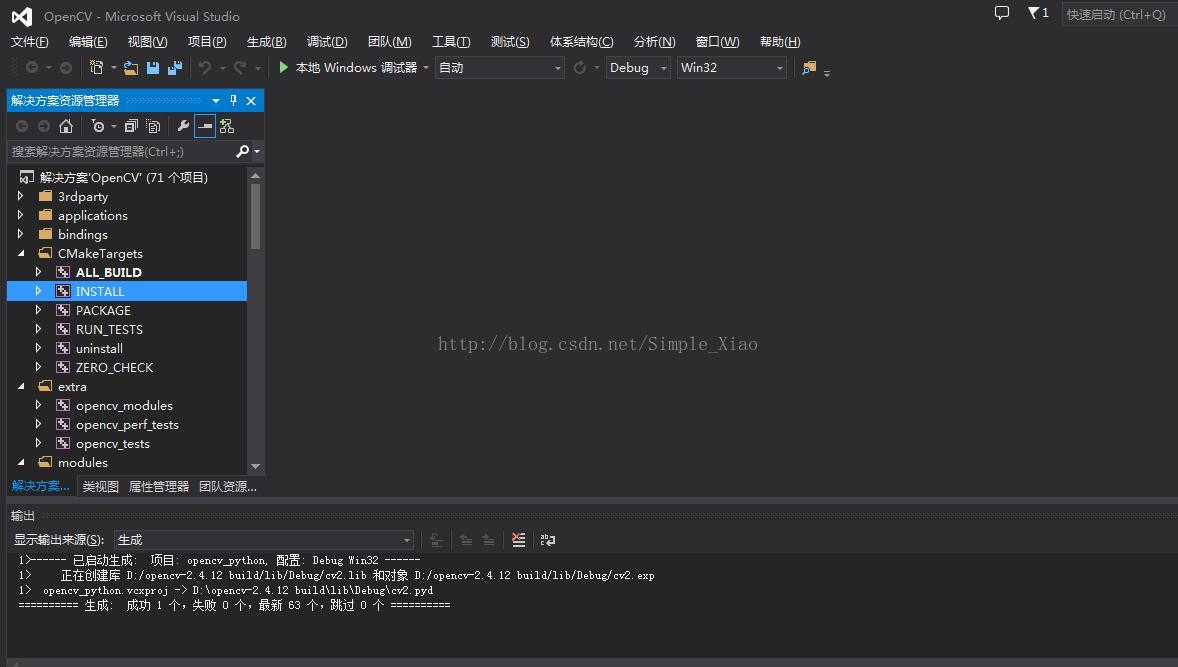Click the Refresh icon beside the 自动 dropdown
Screen dimensions: 1178x667
click(579, 68)
